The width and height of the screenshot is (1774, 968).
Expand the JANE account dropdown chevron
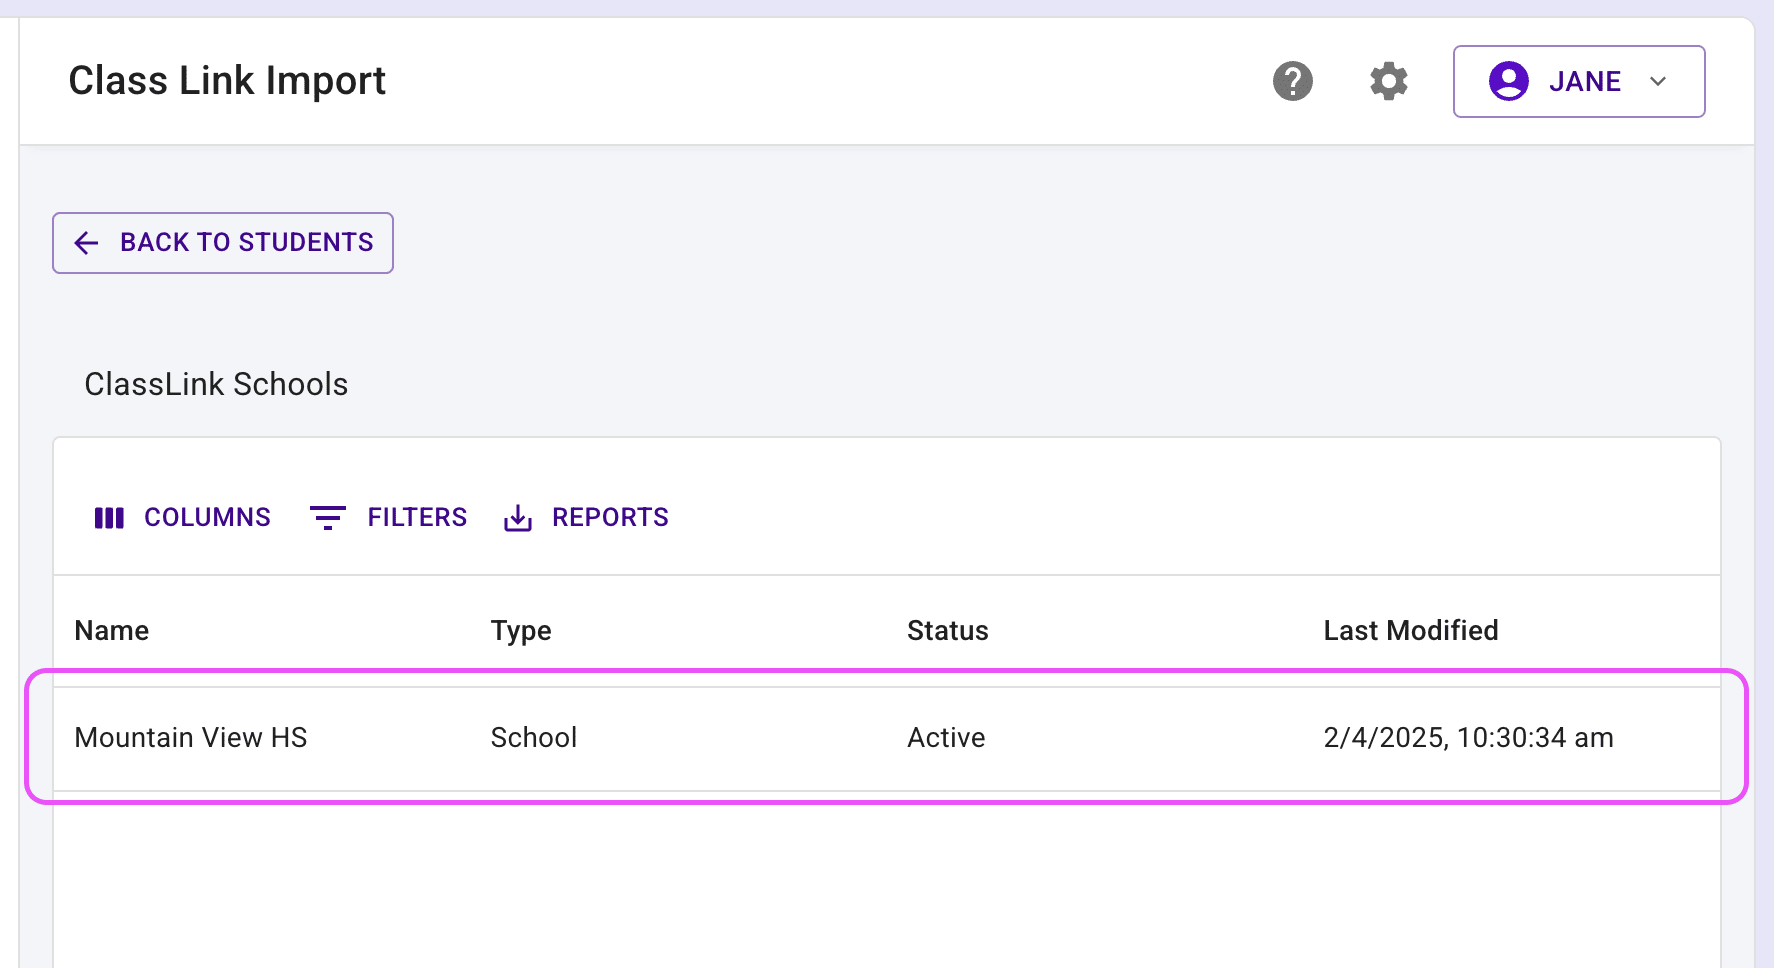click(x=1658, y=81)
